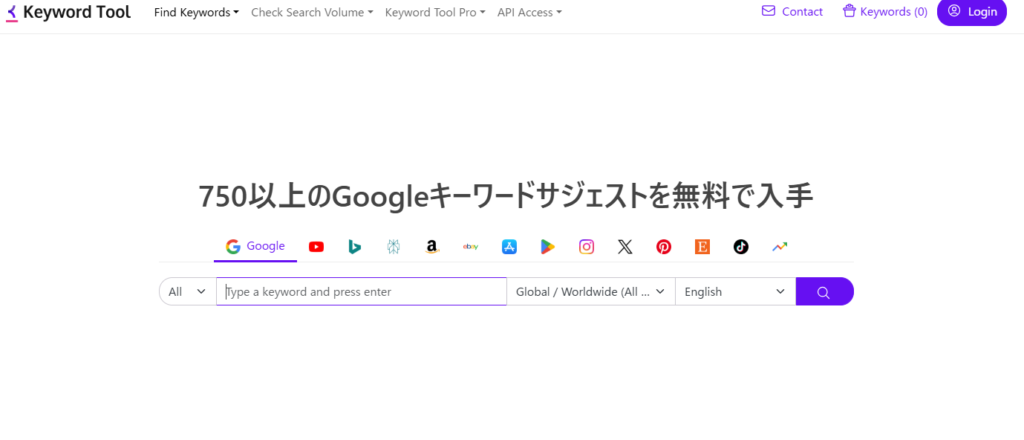Select the Bing search engine icon
The image size is (1024, 440).
tap(354, 247)
